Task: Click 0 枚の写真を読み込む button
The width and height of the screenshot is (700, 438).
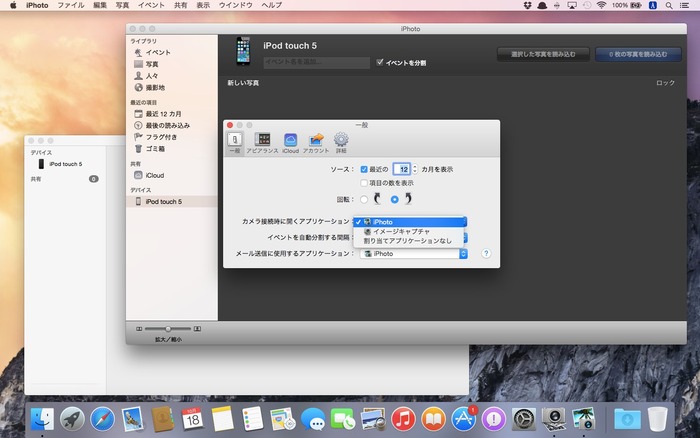Action: click(x=638, y=54)
